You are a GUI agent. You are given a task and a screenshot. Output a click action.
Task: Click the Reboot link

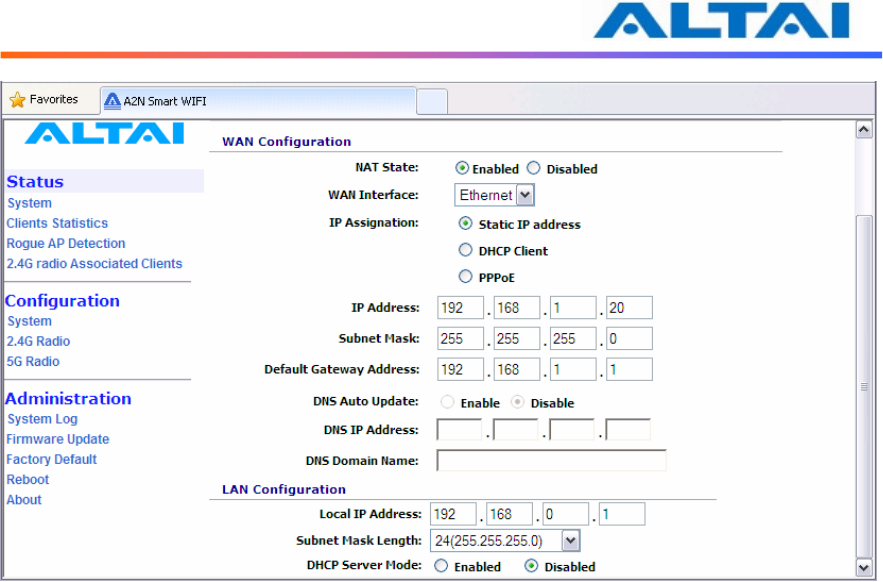point(28,480)
